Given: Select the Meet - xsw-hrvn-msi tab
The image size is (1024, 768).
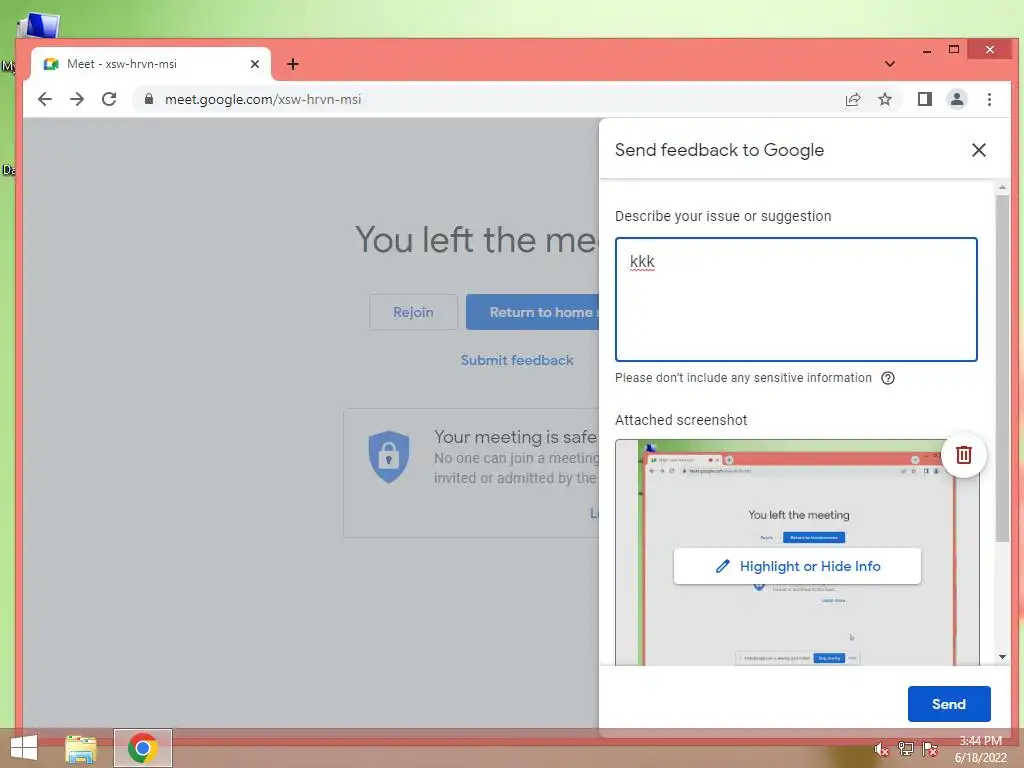Looking at the screenshot, I should (x=151, y=64).
